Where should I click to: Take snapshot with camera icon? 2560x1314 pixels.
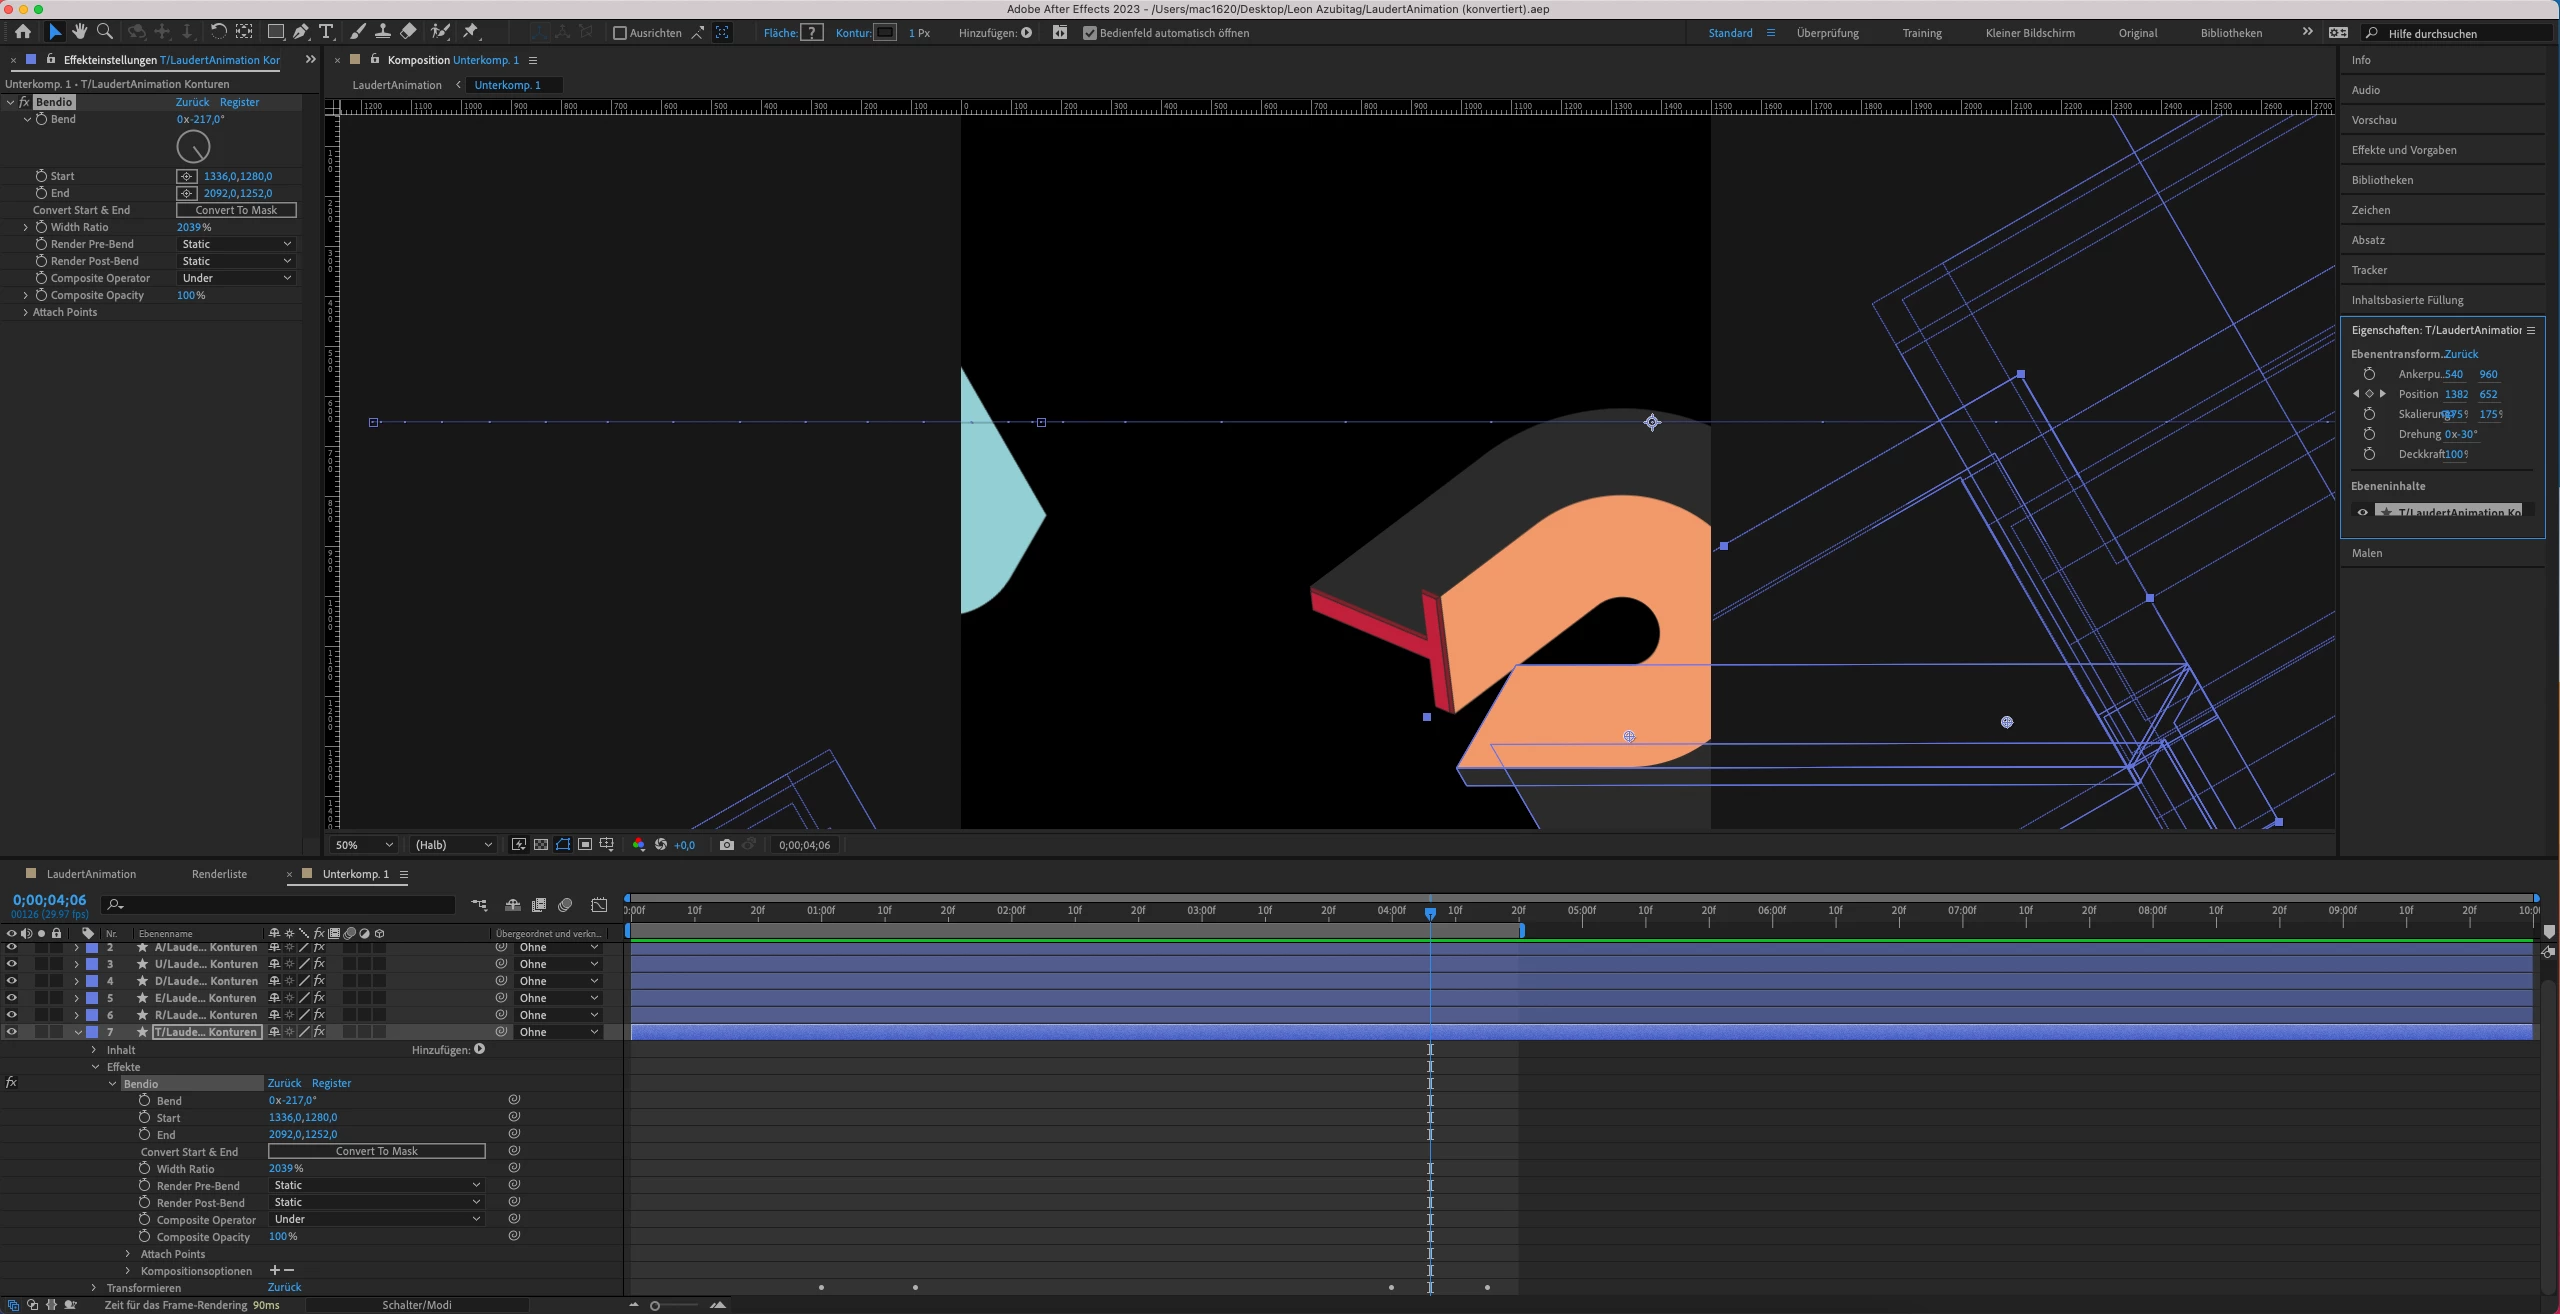(727, 845)
